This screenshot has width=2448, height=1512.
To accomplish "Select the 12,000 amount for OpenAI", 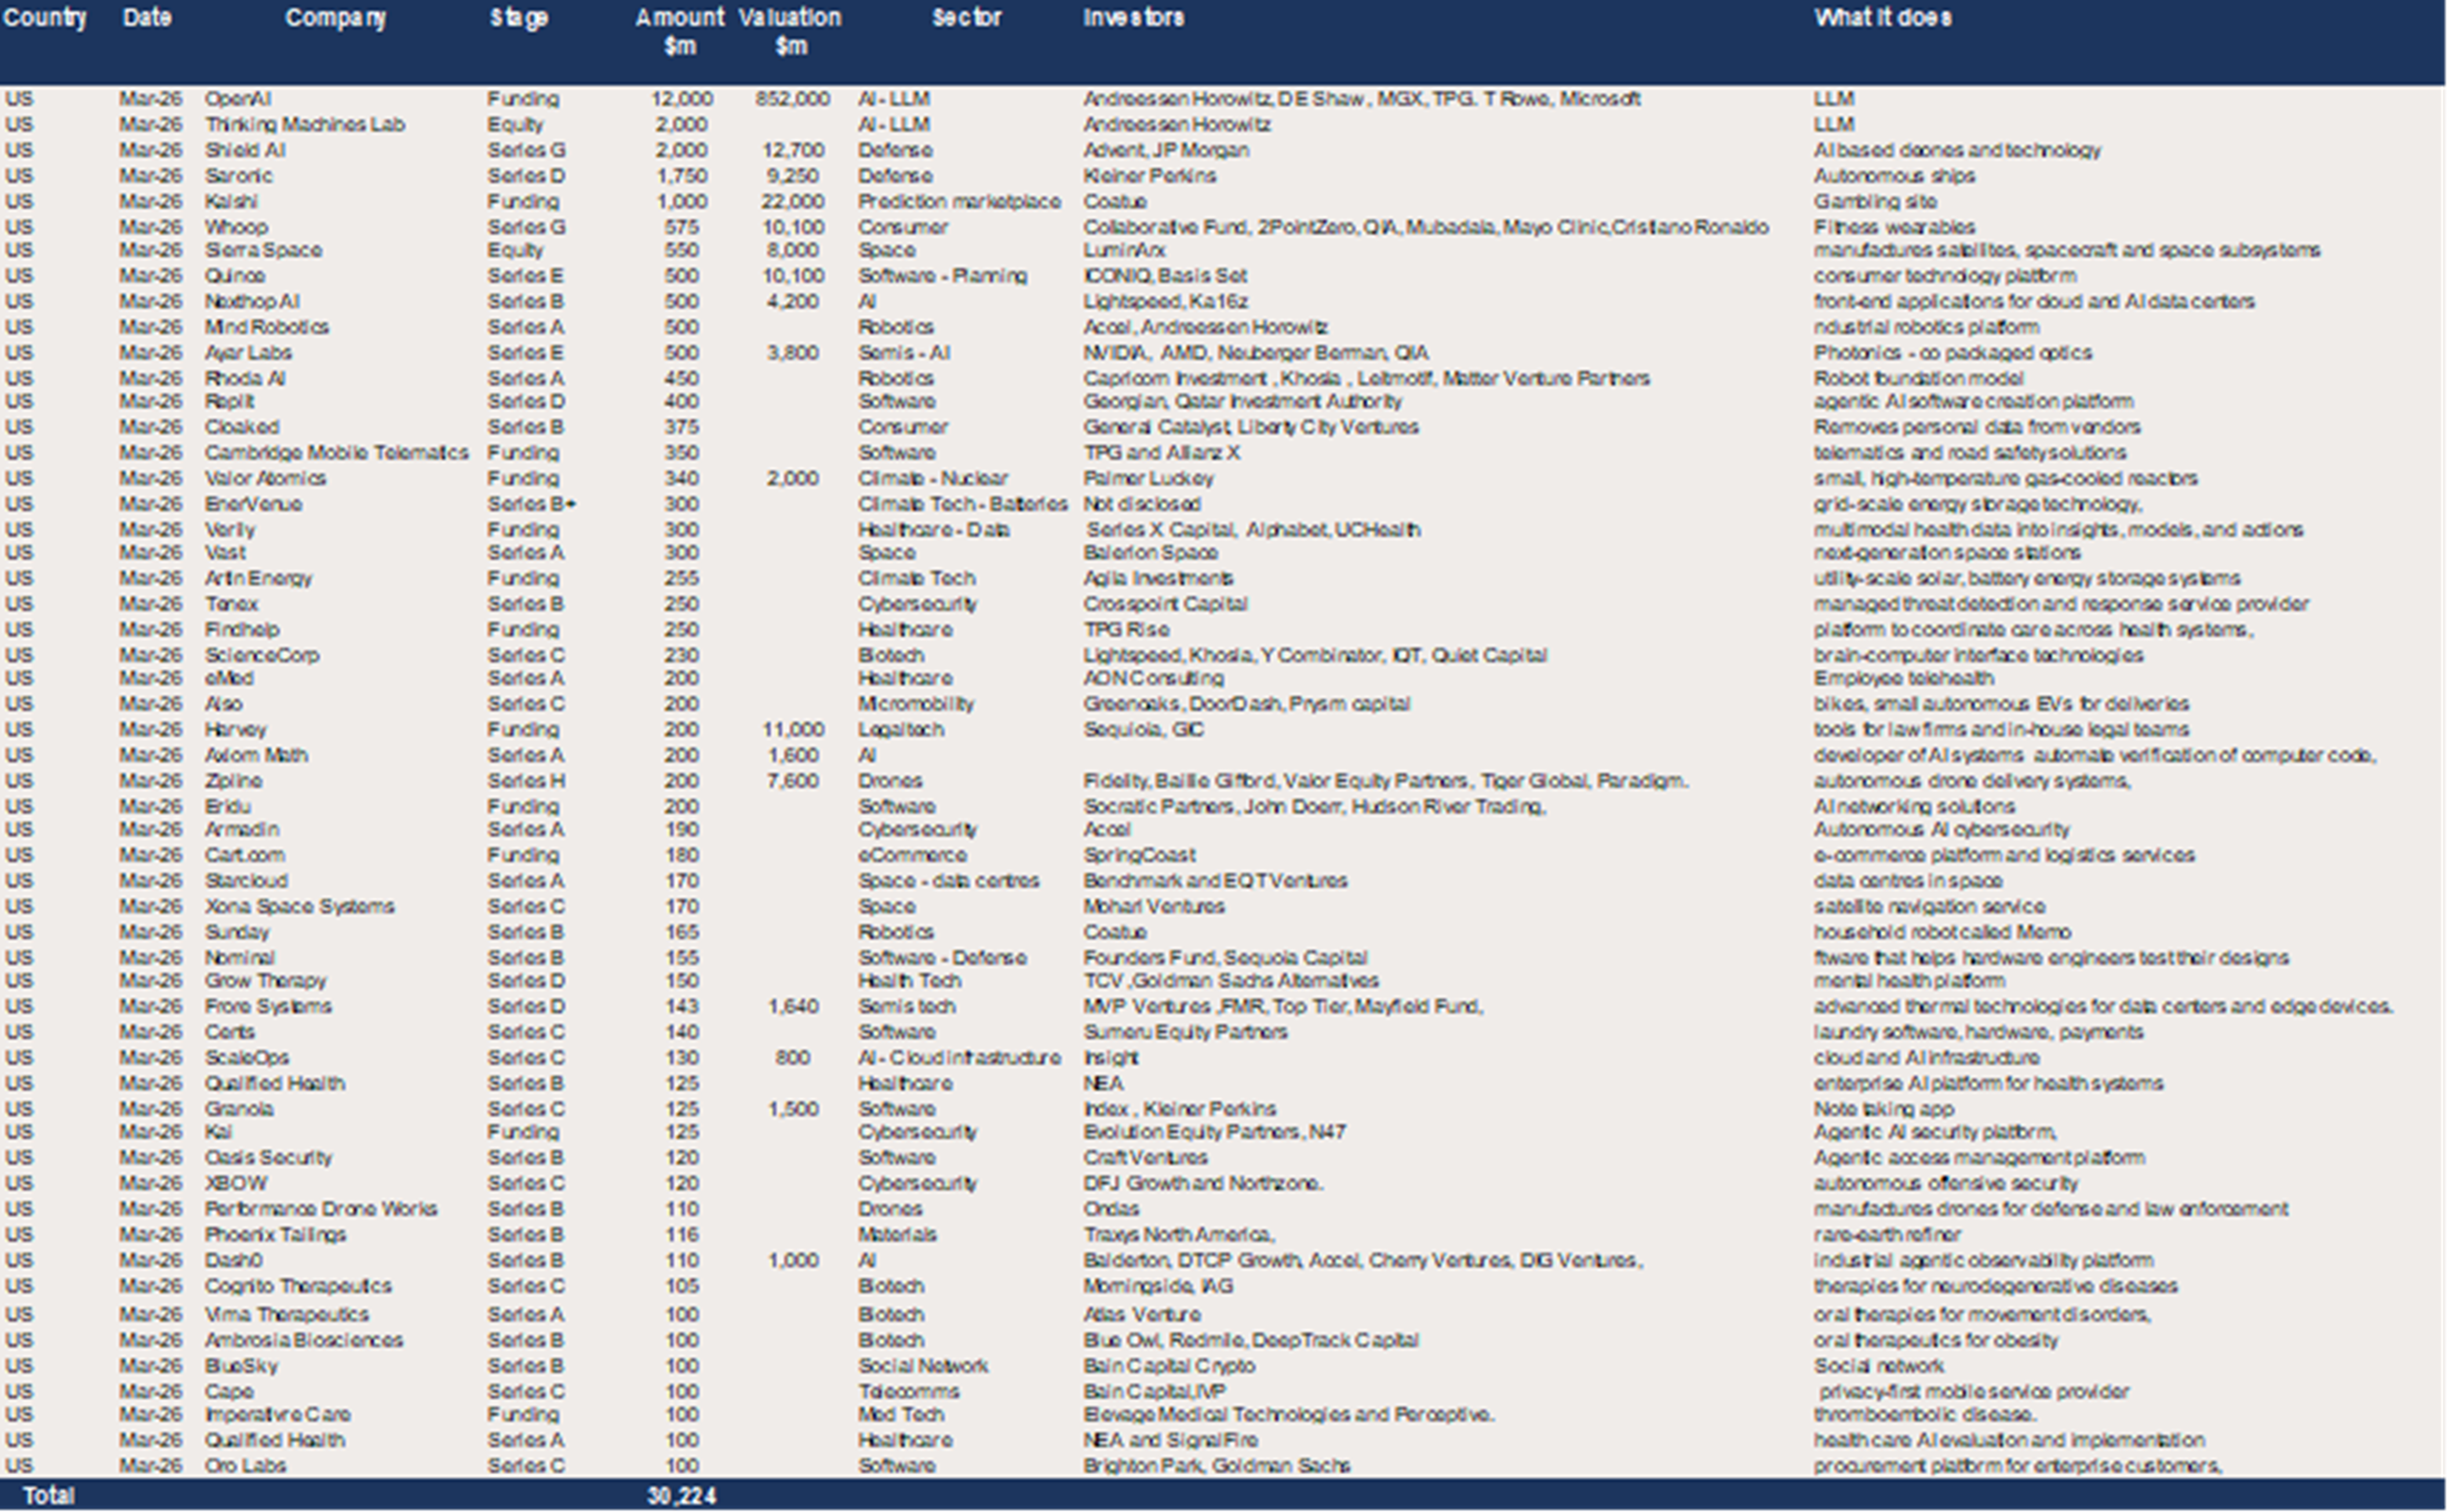I will pos(681,99).
